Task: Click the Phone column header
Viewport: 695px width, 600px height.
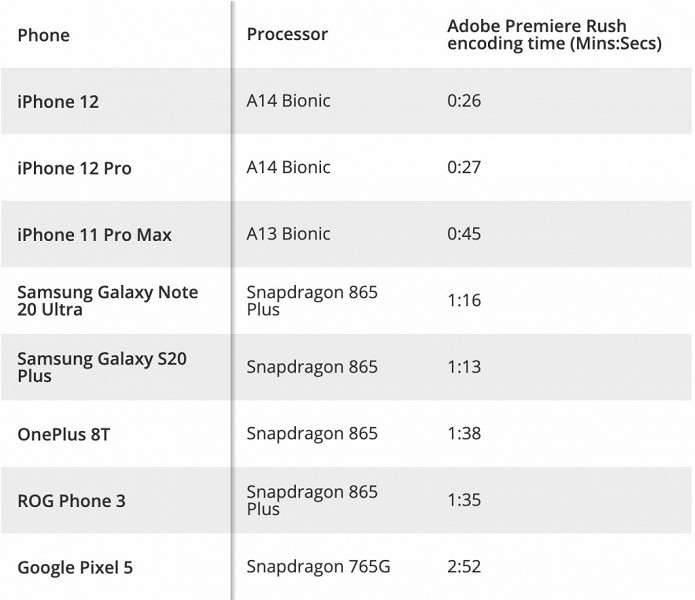Action: pyautogui.click(x=43, y=35)
